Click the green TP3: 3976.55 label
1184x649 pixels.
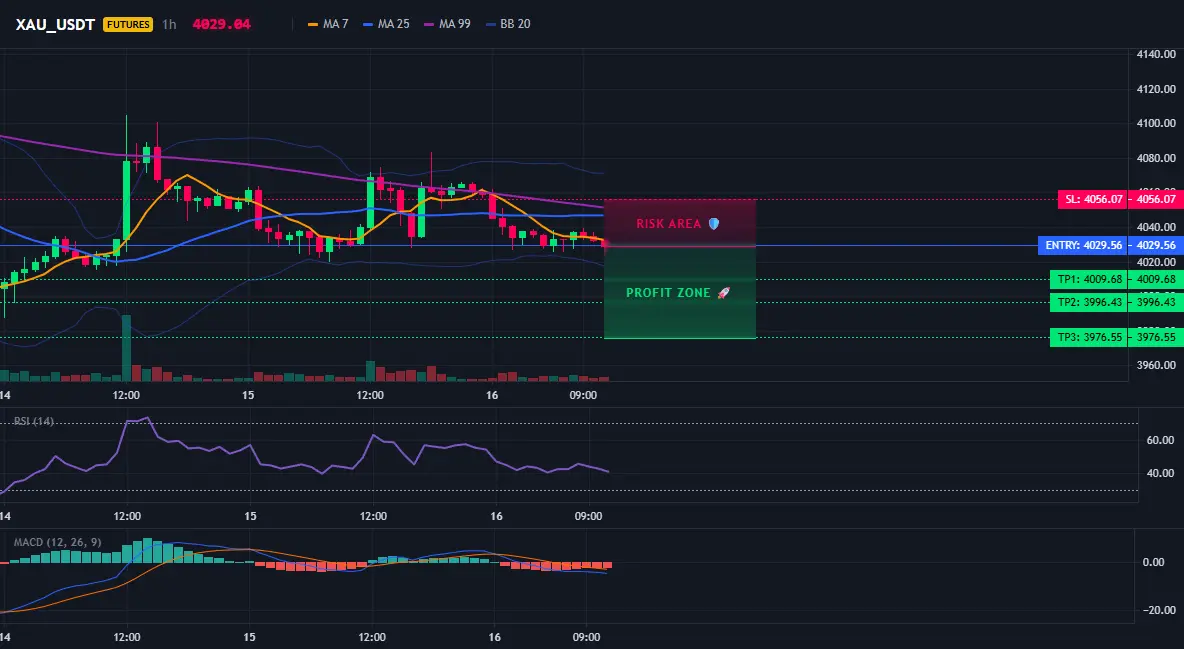pos(1089,338)
